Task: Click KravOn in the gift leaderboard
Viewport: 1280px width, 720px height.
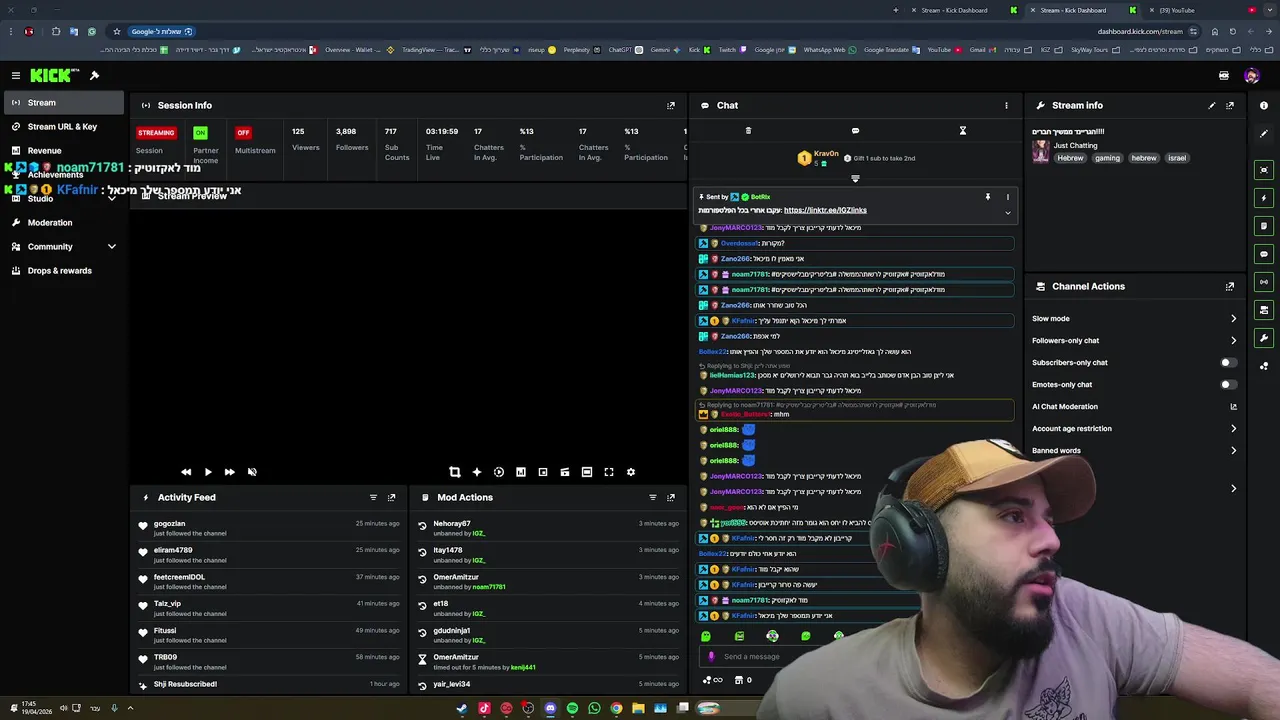Action: pos(826,154)
